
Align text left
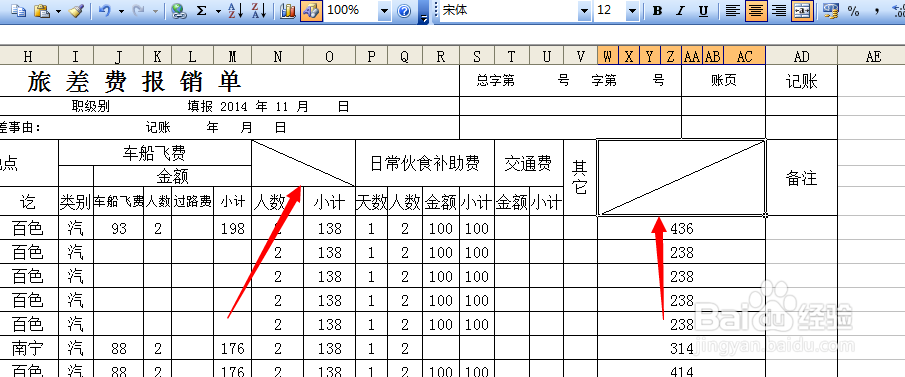[x=732, y=10]
